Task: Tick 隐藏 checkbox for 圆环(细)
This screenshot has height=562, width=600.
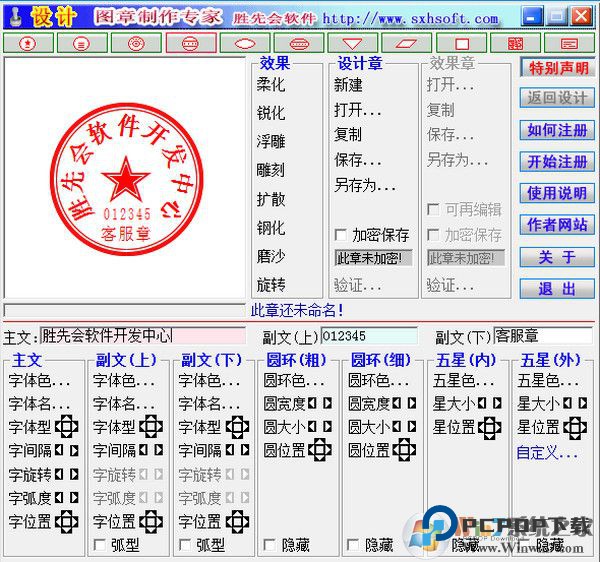Action: [353, 545]
